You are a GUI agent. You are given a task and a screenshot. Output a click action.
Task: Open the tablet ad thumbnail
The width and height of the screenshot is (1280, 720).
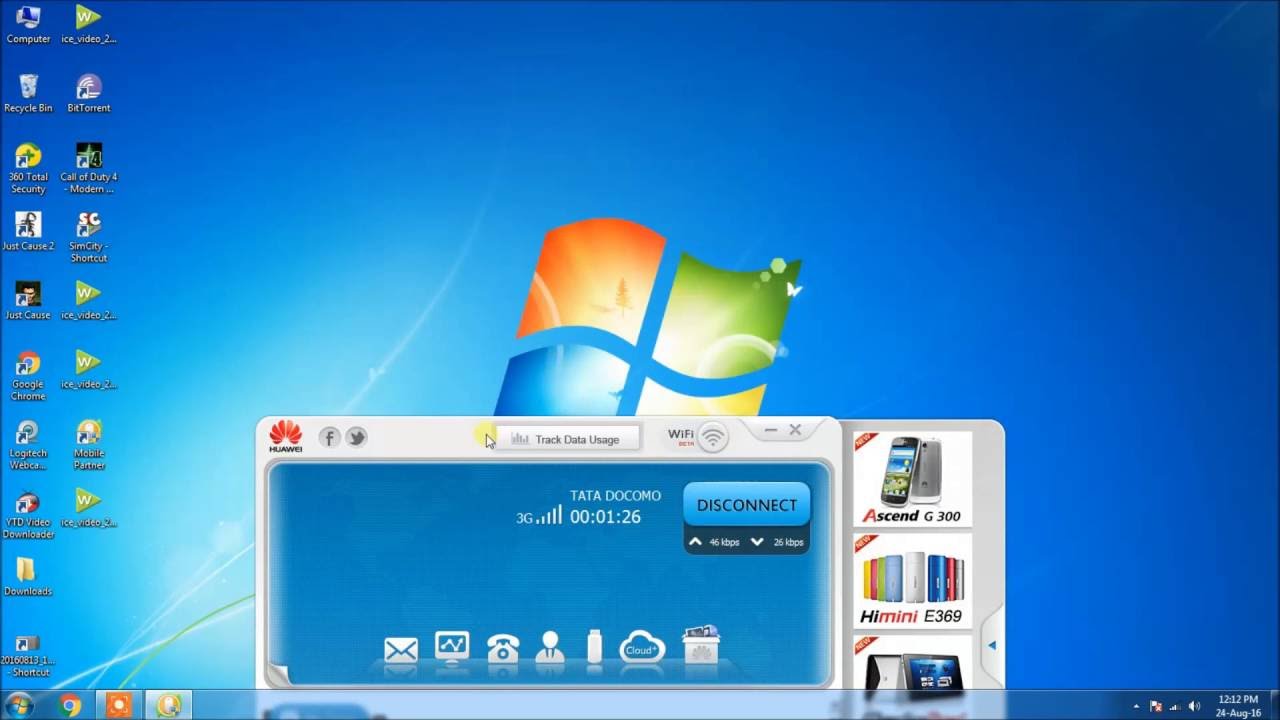[912, 662]
